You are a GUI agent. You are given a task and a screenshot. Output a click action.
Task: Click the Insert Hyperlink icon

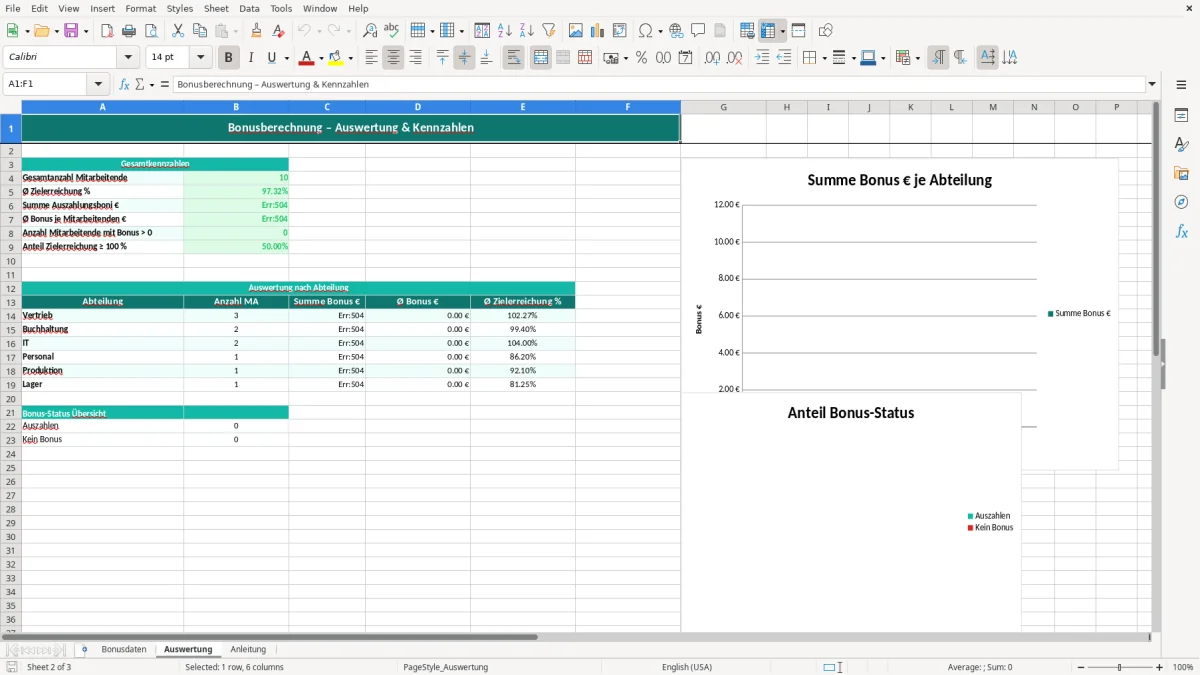click(x=676, y=31)
